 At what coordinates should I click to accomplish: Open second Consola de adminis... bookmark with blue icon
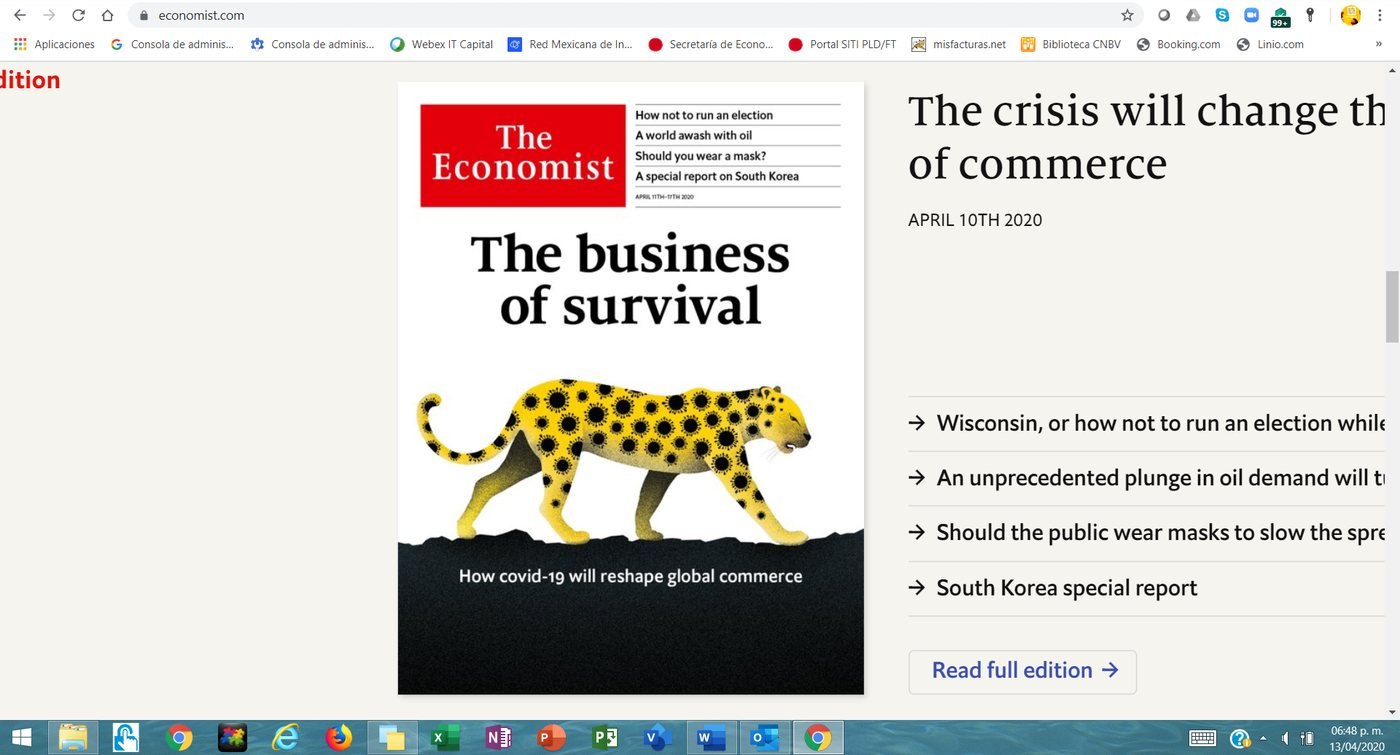[312, 44]
